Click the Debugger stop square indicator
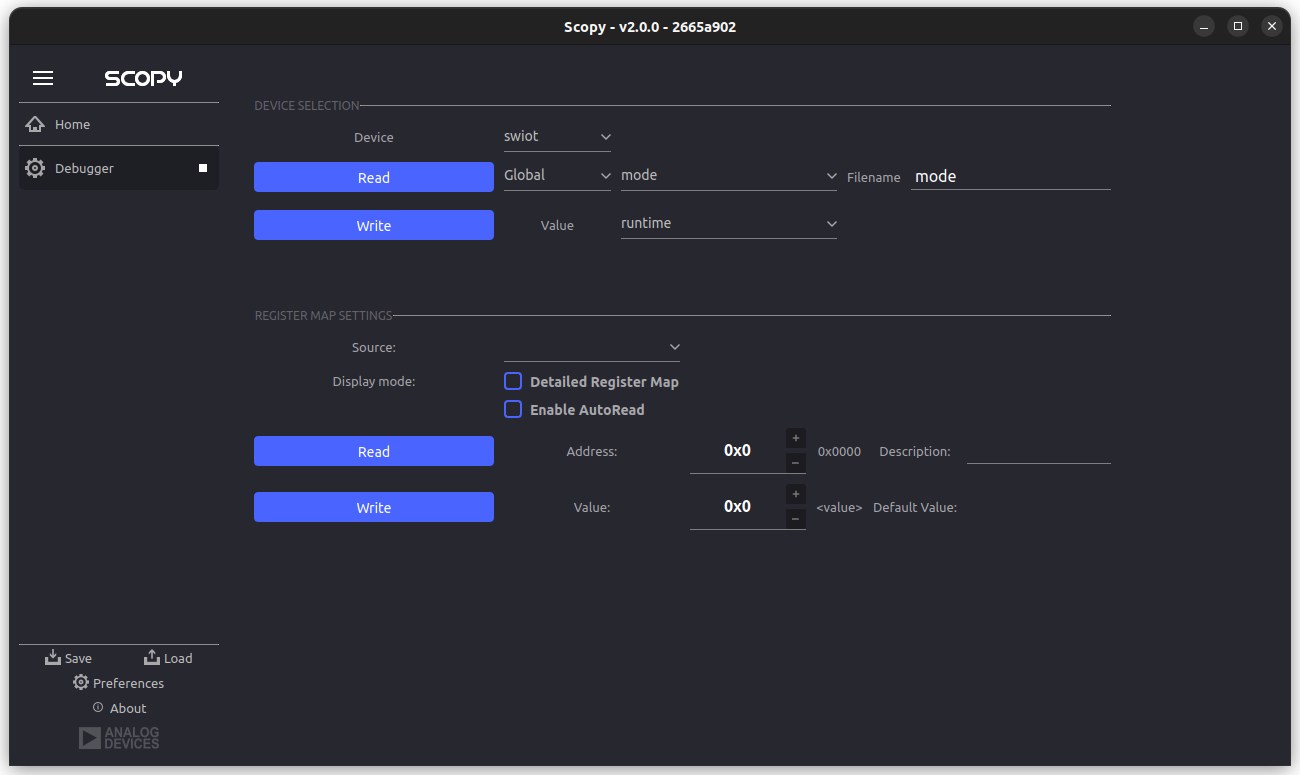 tap(203, 168)
